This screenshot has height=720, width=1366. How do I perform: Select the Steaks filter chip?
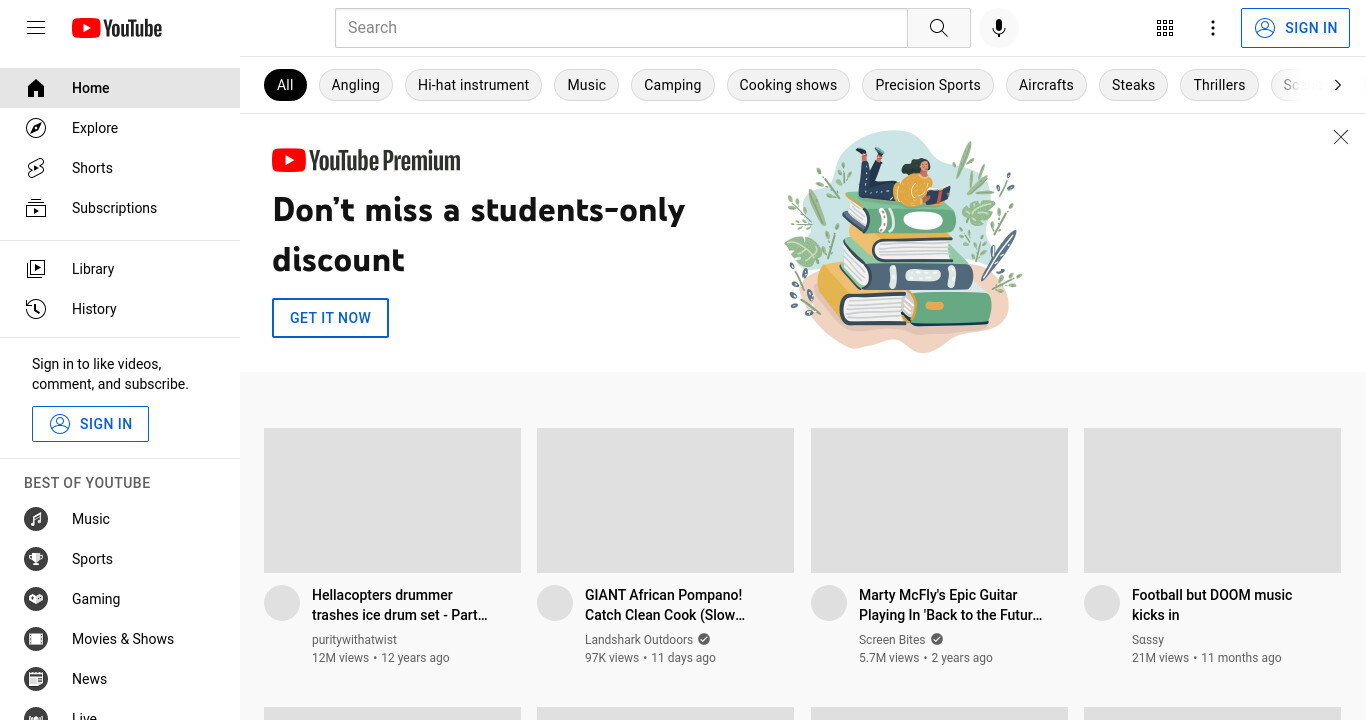1133,85
